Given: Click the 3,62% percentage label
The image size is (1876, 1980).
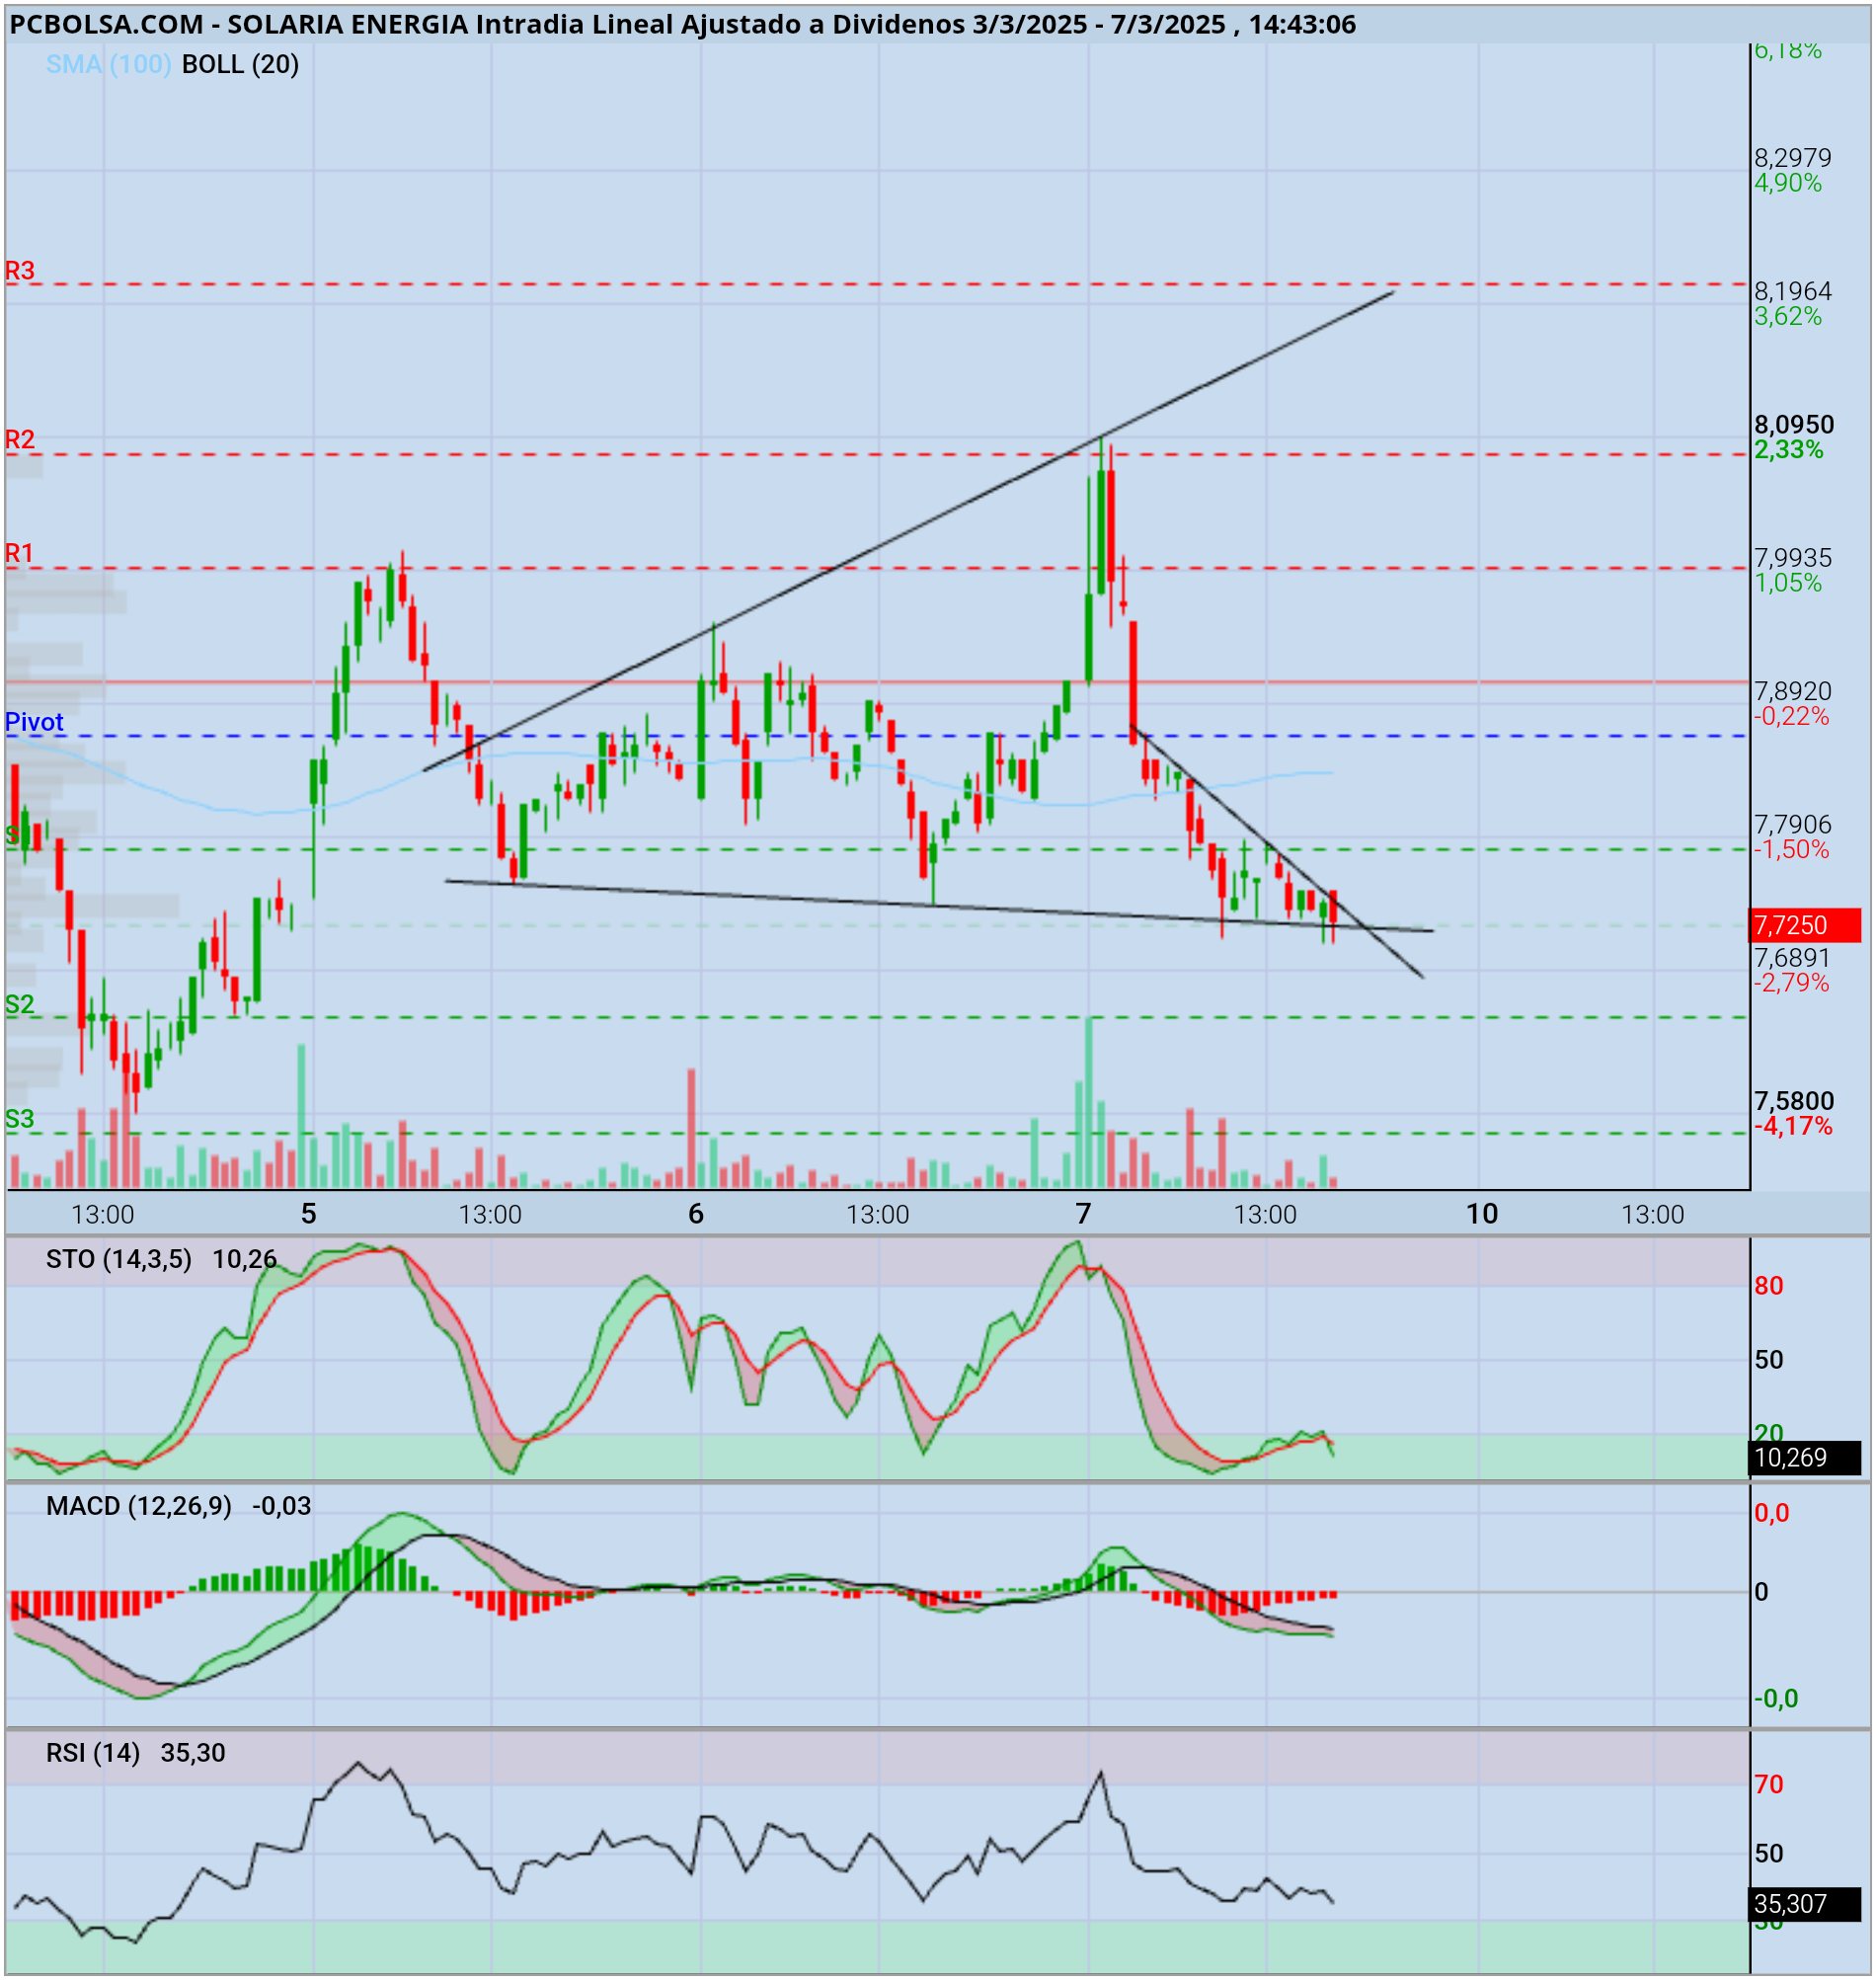Looking at the screenshot, I should (x=1788, y=316).
